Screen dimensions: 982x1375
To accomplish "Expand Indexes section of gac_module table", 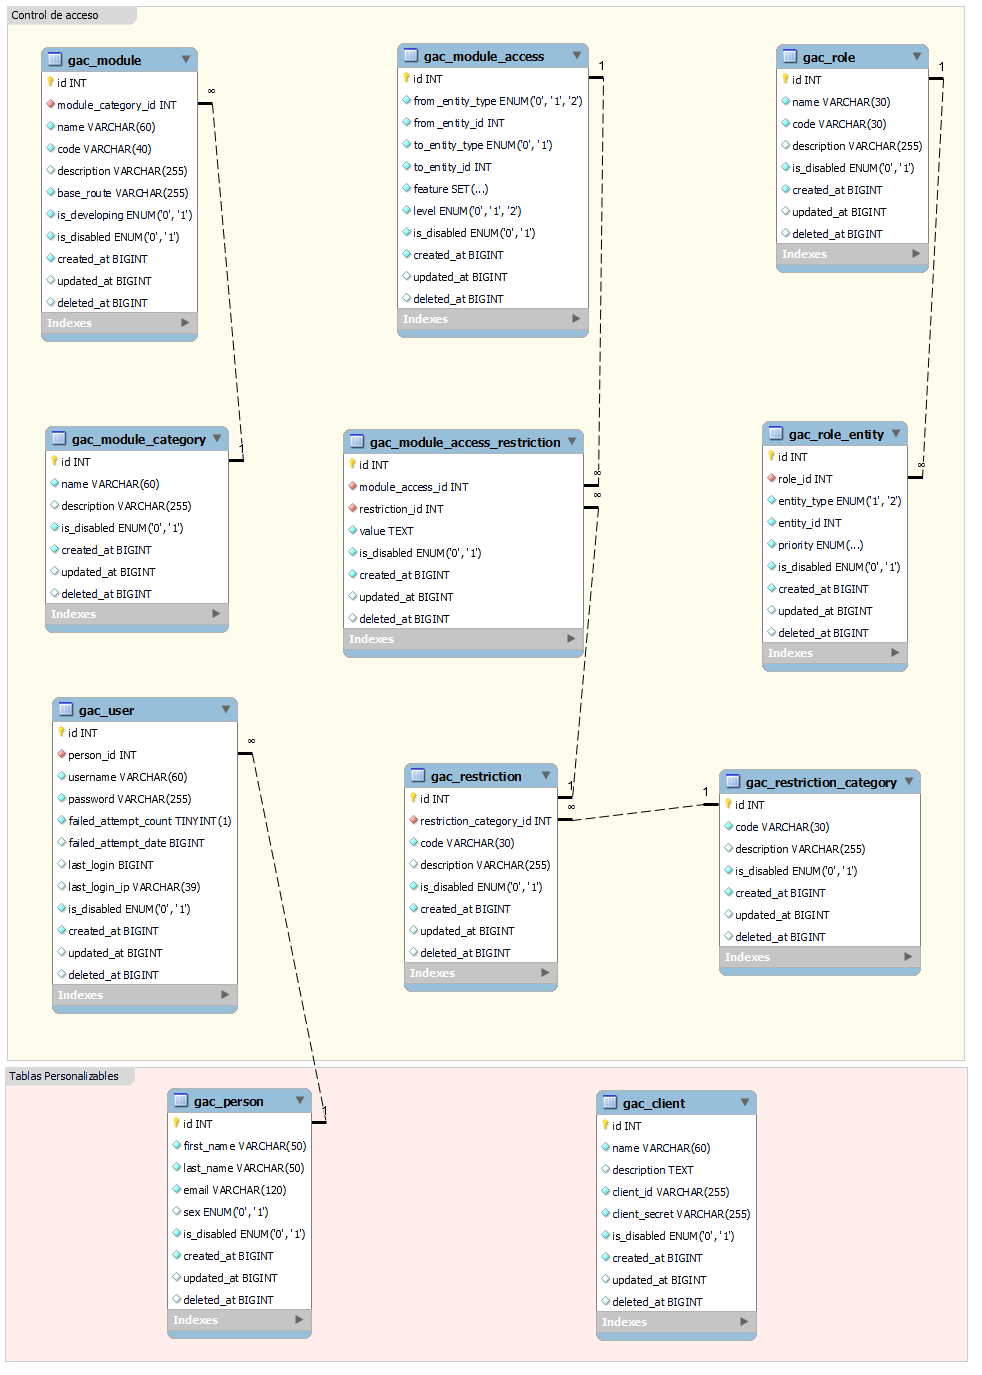I will click(185, 323).
